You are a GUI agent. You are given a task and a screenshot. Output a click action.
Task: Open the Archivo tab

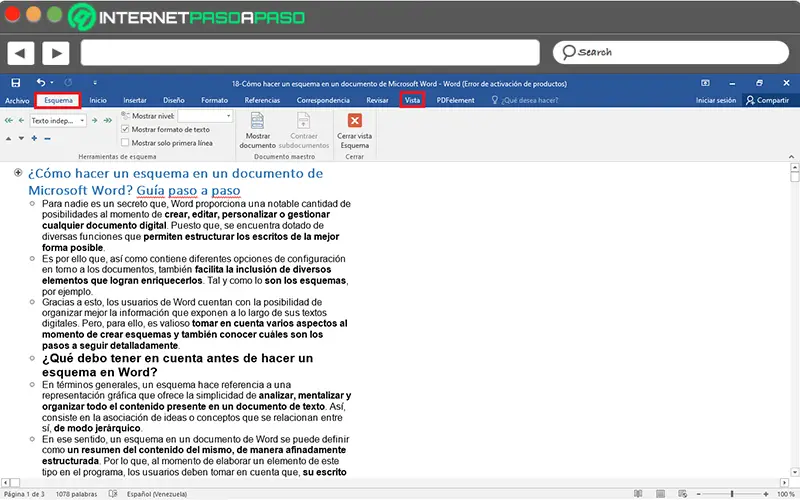pos(17,101)
